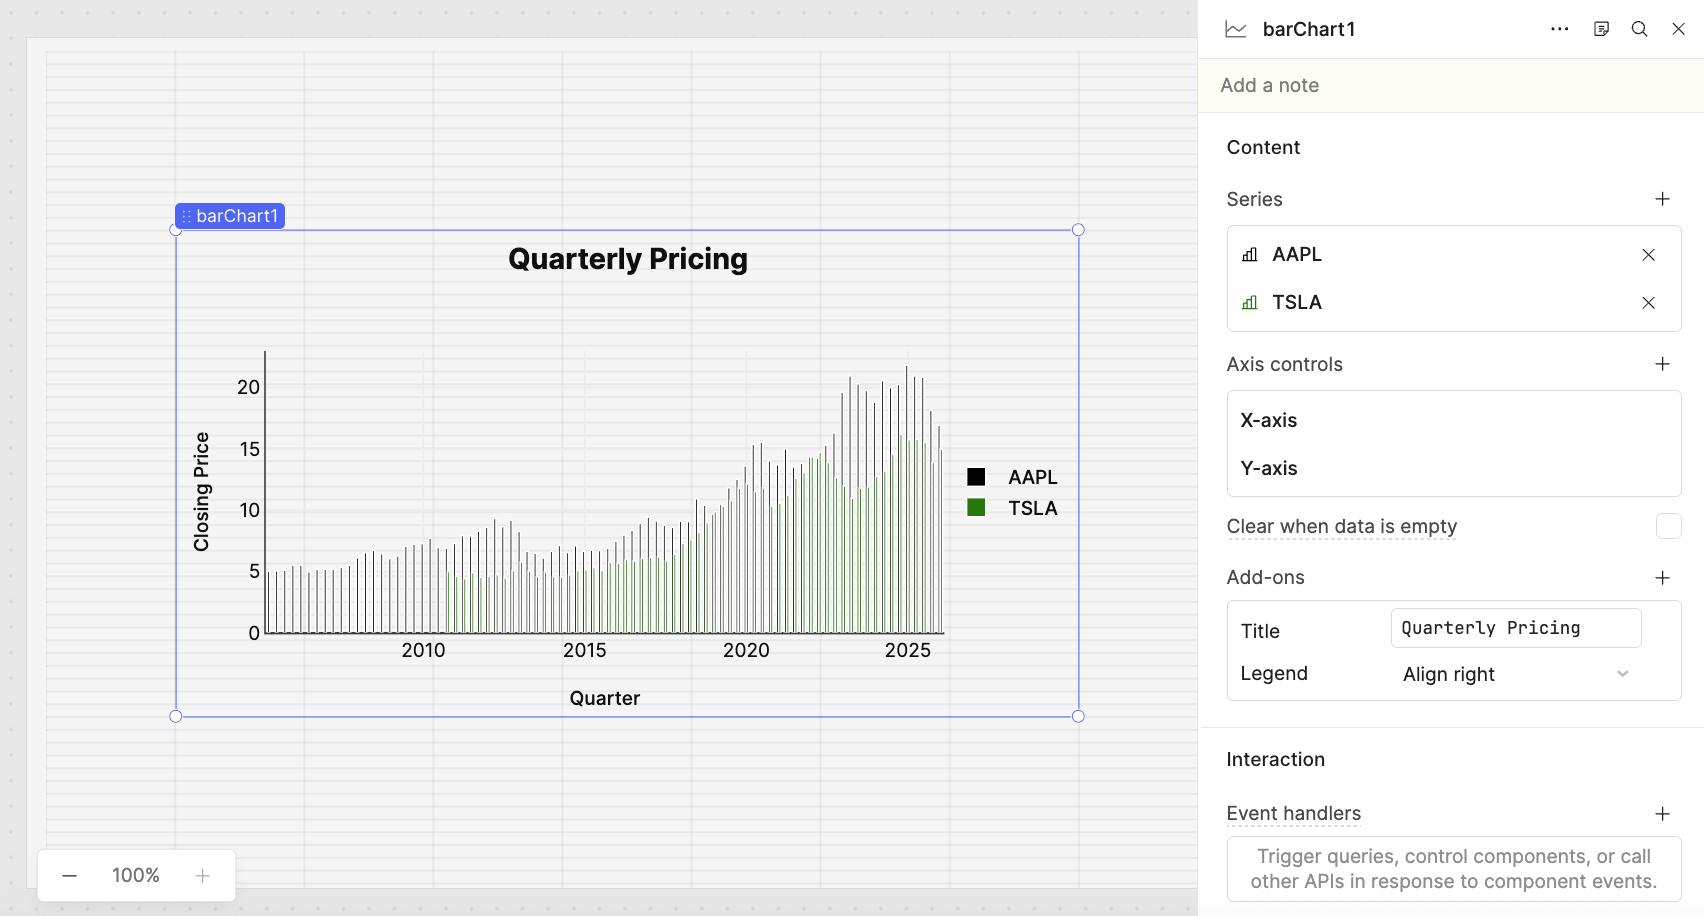1704x916 pixels.
Task: Add a new series with the plus icon
Action: click(1663, 199)
